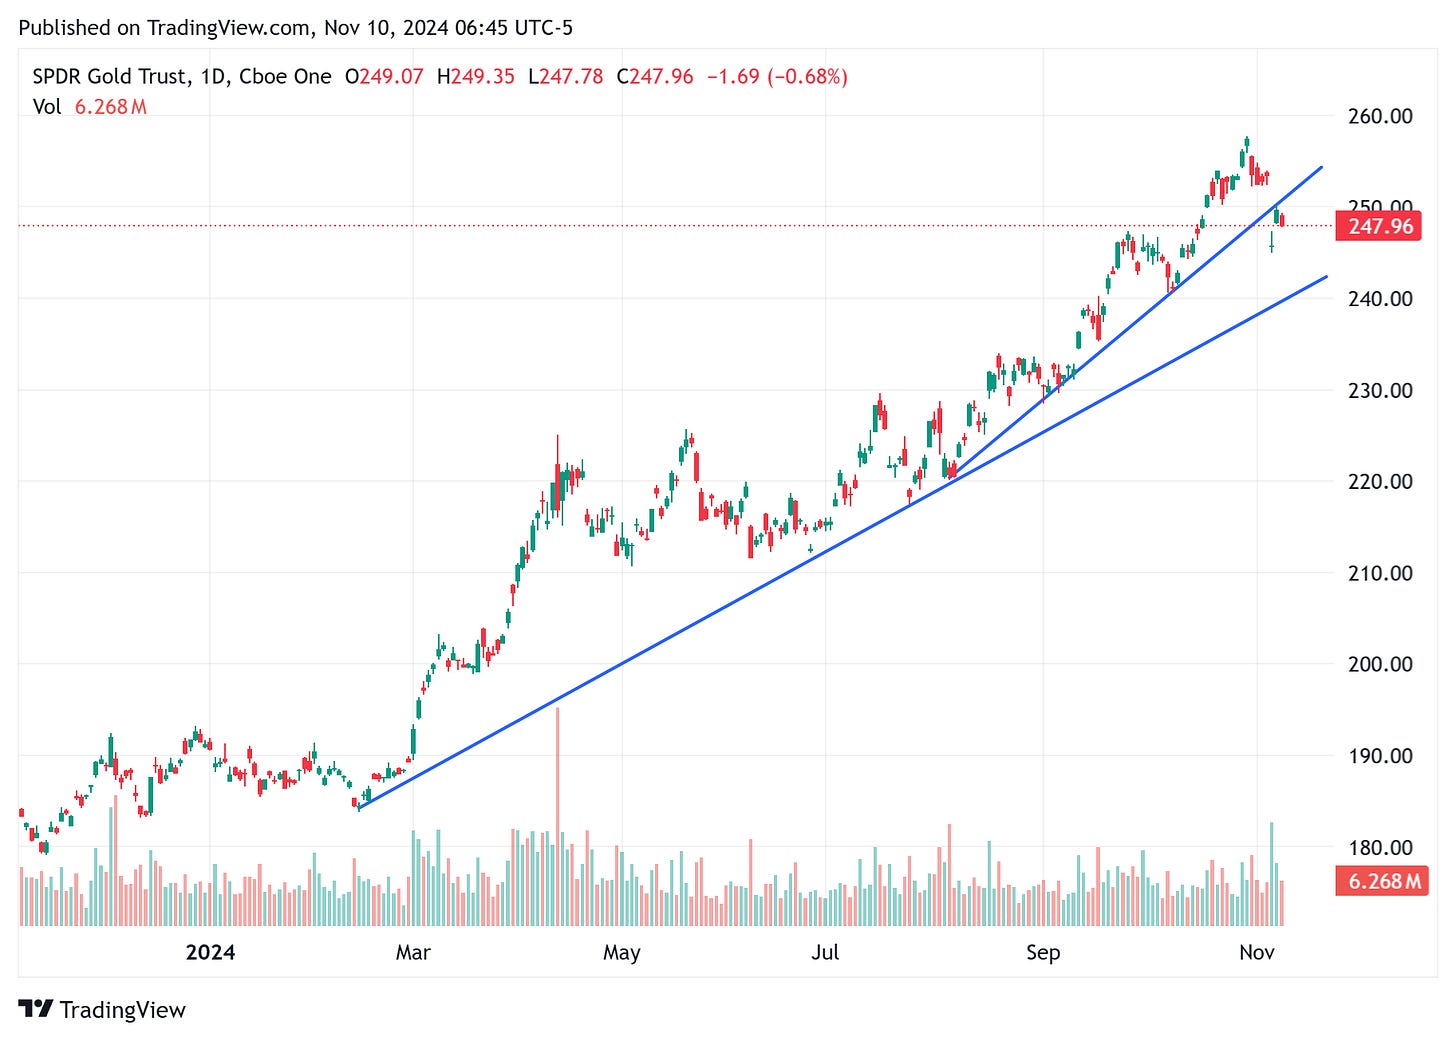Click the red 247.96 price label

[1381, 226]
